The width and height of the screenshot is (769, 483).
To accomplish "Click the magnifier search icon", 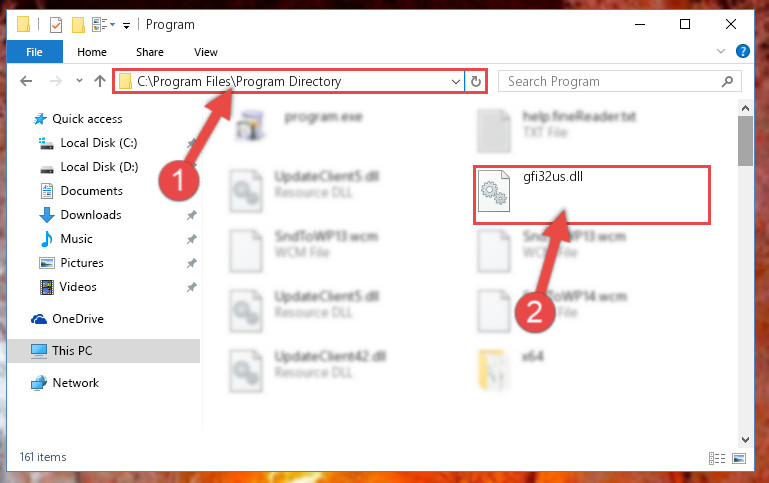I will pyautogui.click(x=727, y=81).
